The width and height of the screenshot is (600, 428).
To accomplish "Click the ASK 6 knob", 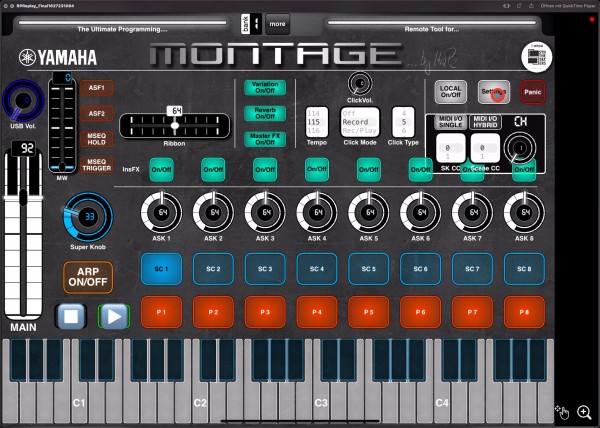I will pos(421,213).
